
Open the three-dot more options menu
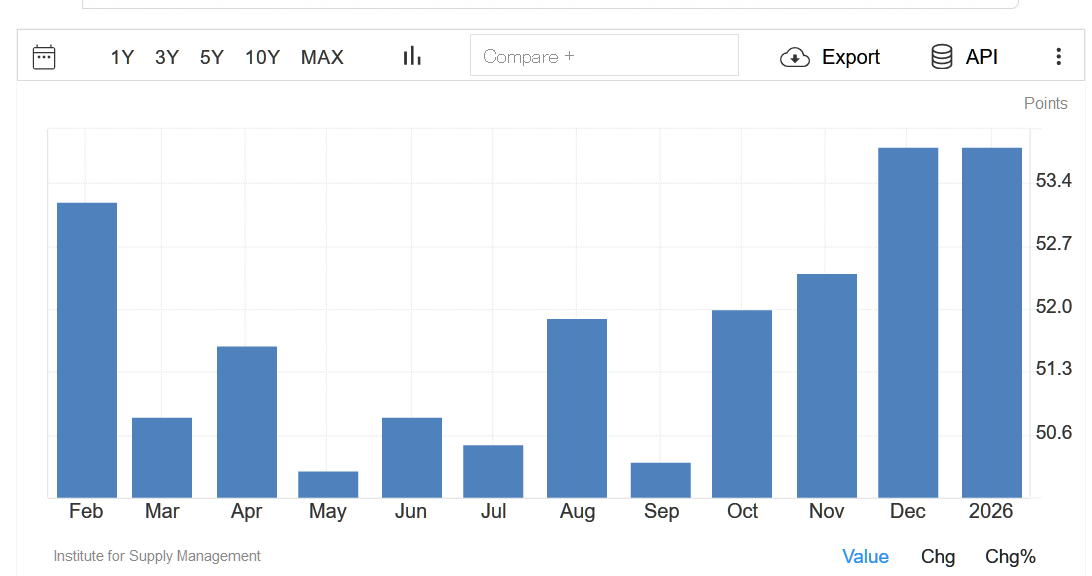(x=1058, y=57)
